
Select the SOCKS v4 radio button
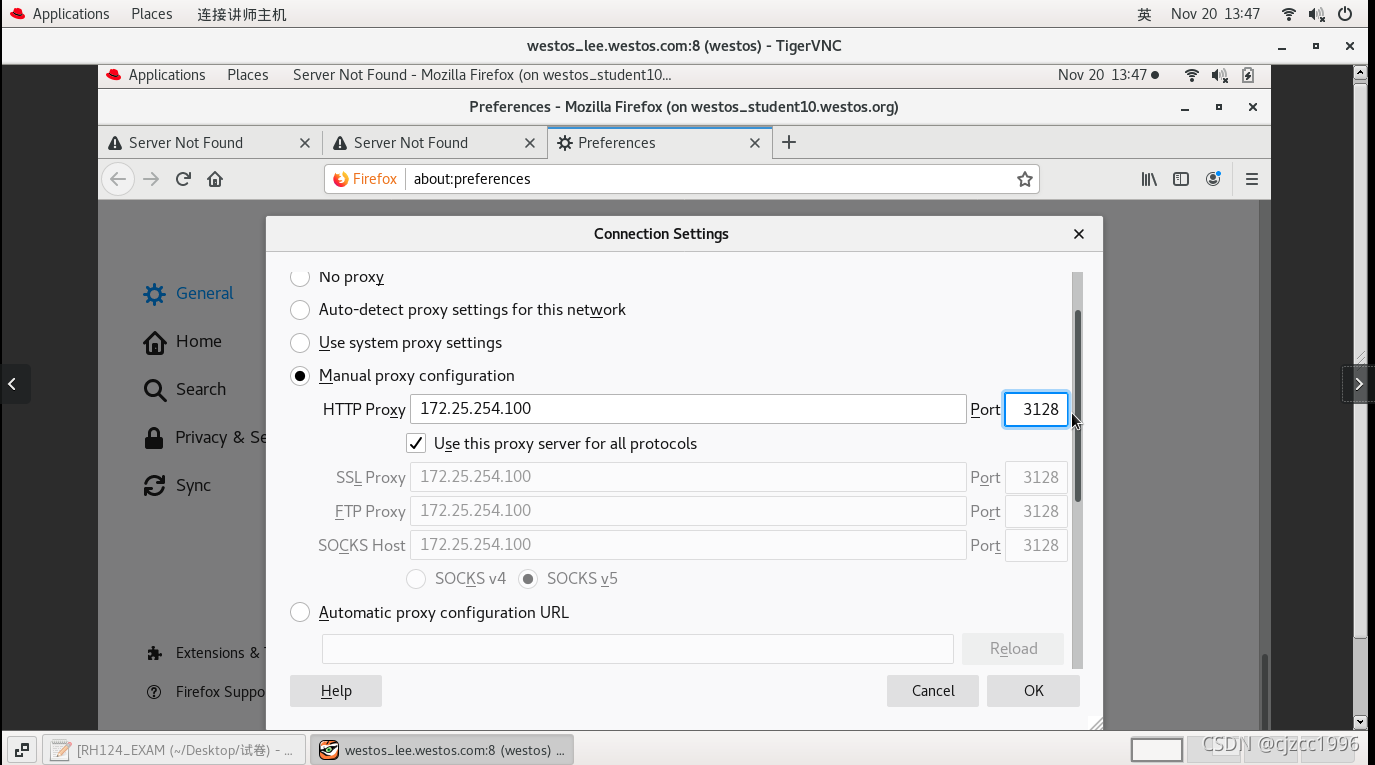click(x=416, y=579)
